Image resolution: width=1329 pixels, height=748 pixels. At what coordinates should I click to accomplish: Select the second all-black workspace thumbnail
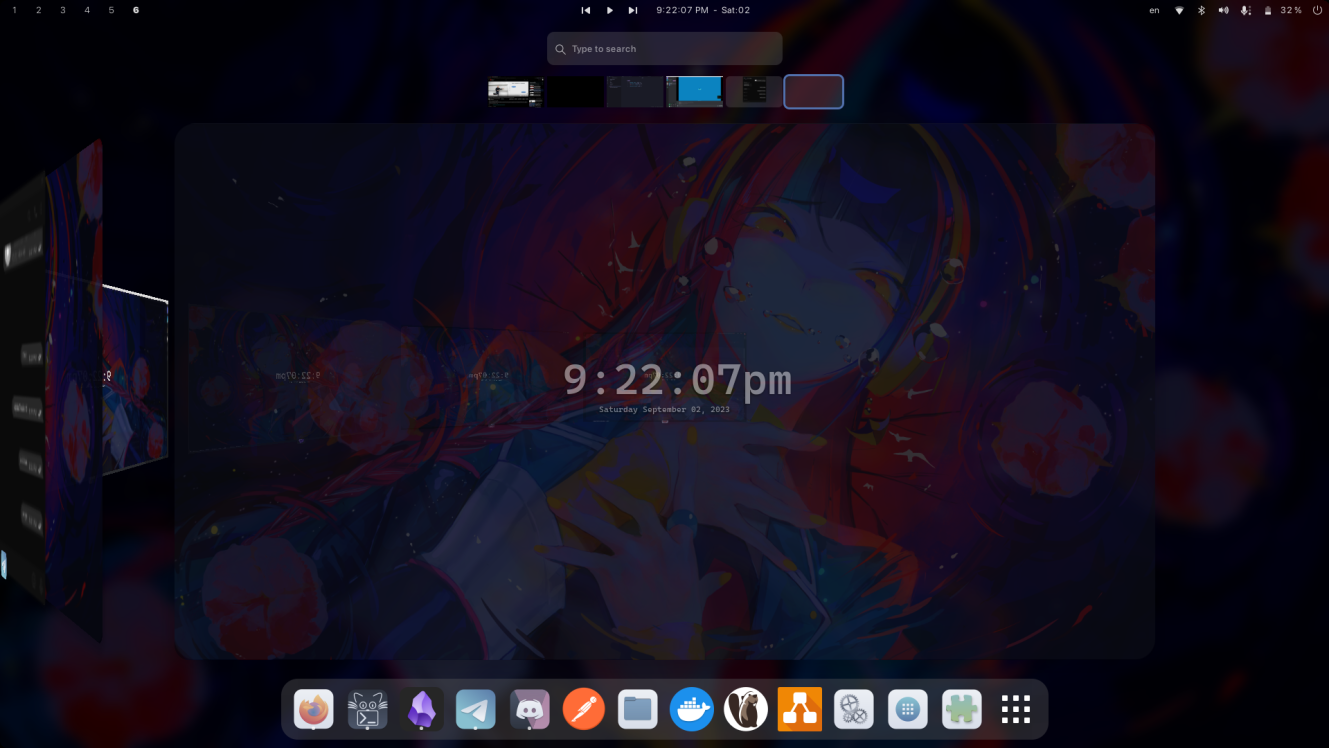click(575, 92)
